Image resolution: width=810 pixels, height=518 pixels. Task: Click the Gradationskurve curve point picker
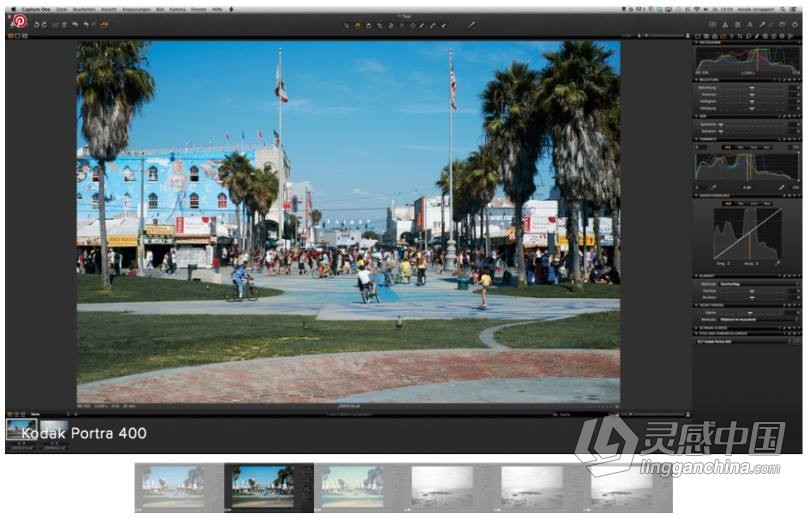pos(777,263)
